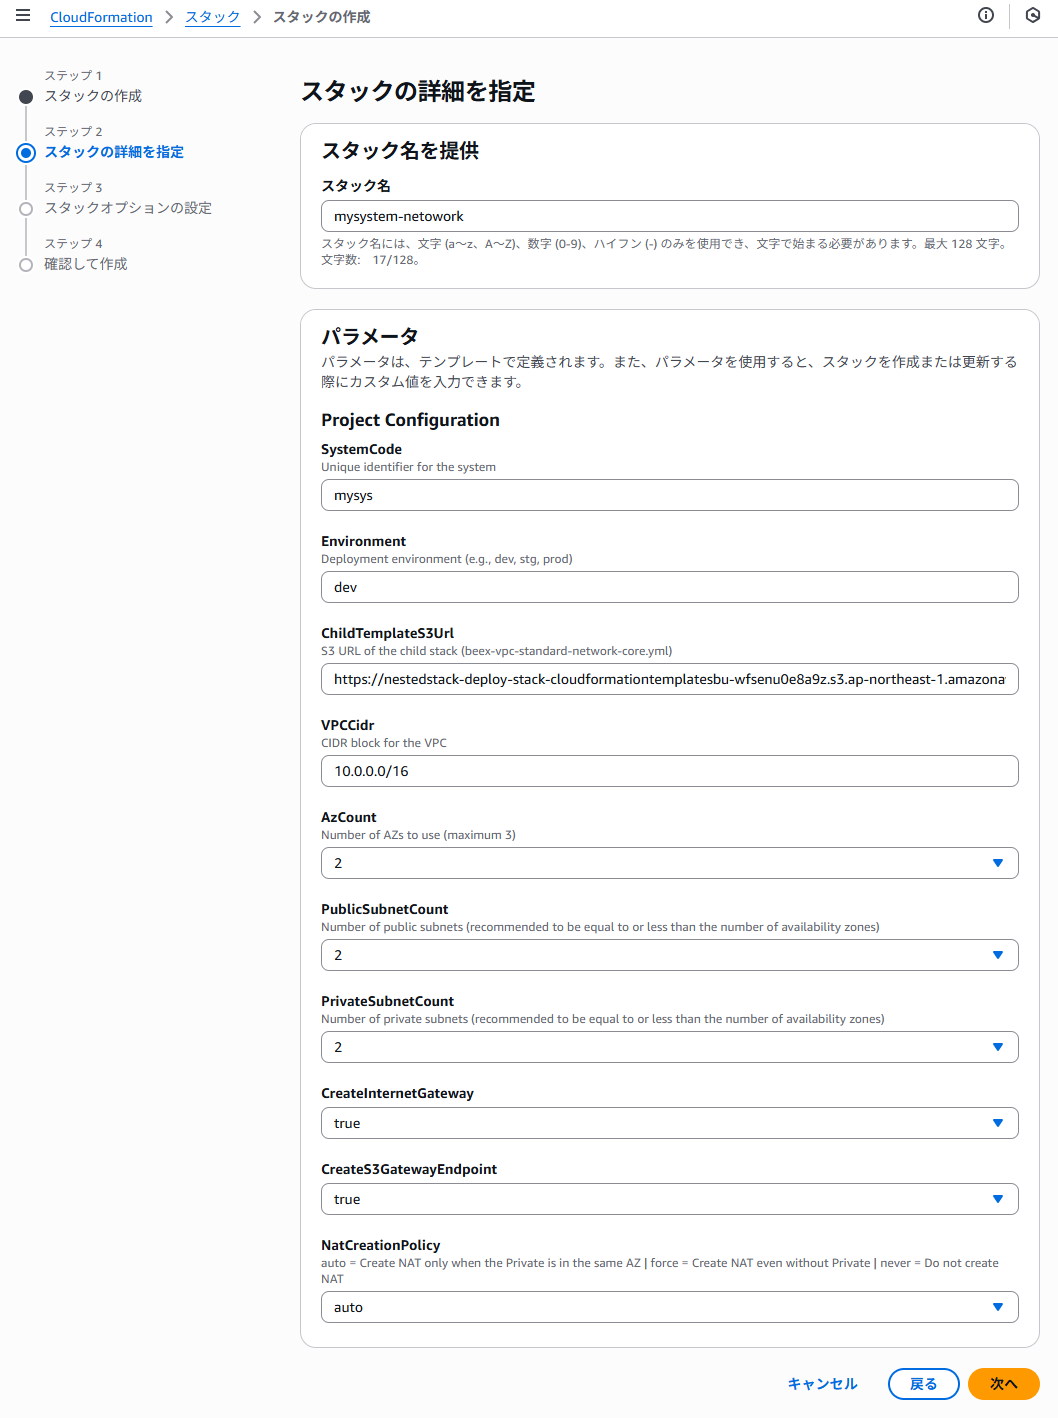Screen dimensions: 1058x1418
Task: Go to CloudFormation breadcrumb link
Action: pyautogui.click(x=101, y=17)
